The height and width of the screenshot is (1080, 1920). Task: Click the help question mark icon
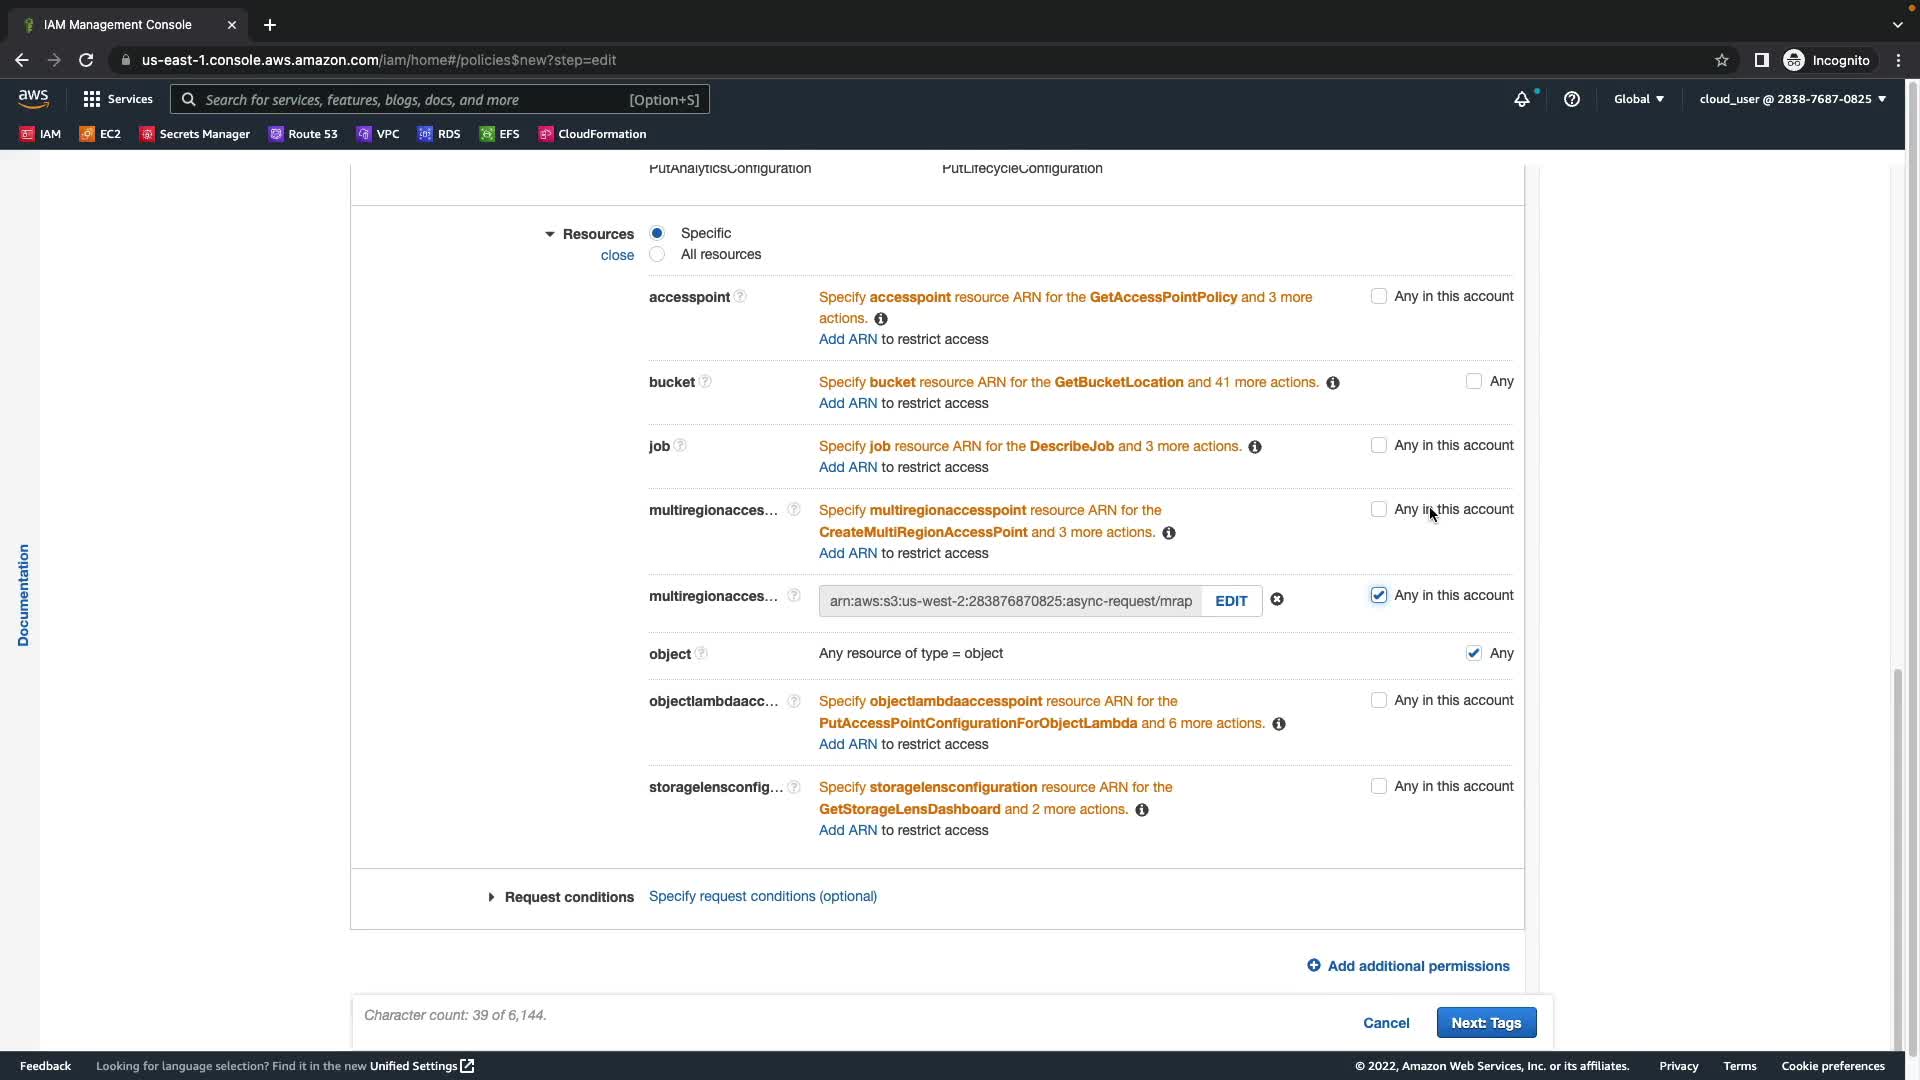(1571, 99)
